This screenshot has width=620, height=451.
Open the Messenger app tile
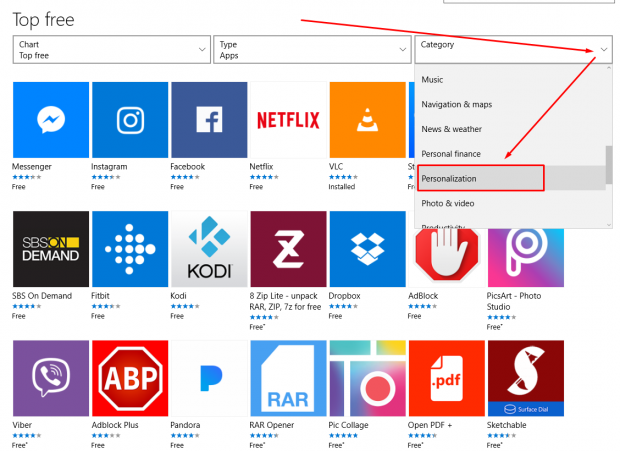(50, 120)
